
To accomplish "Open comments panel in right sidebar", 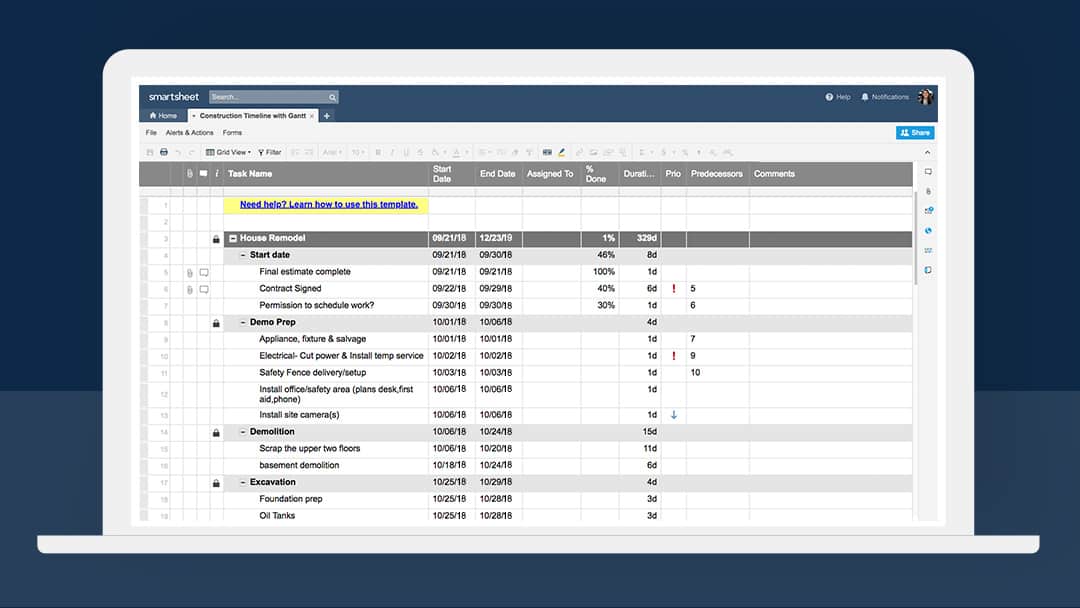I will 928,172.
